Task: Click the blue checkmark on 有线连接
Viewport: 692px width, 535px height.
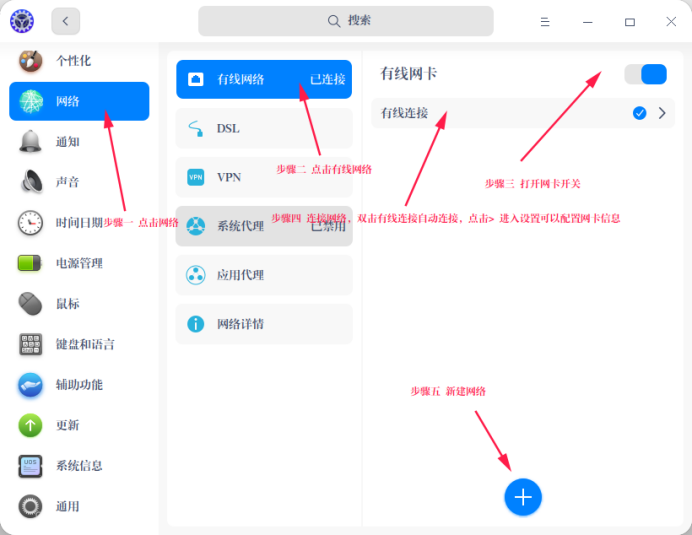Action: [x=639, y=113]
